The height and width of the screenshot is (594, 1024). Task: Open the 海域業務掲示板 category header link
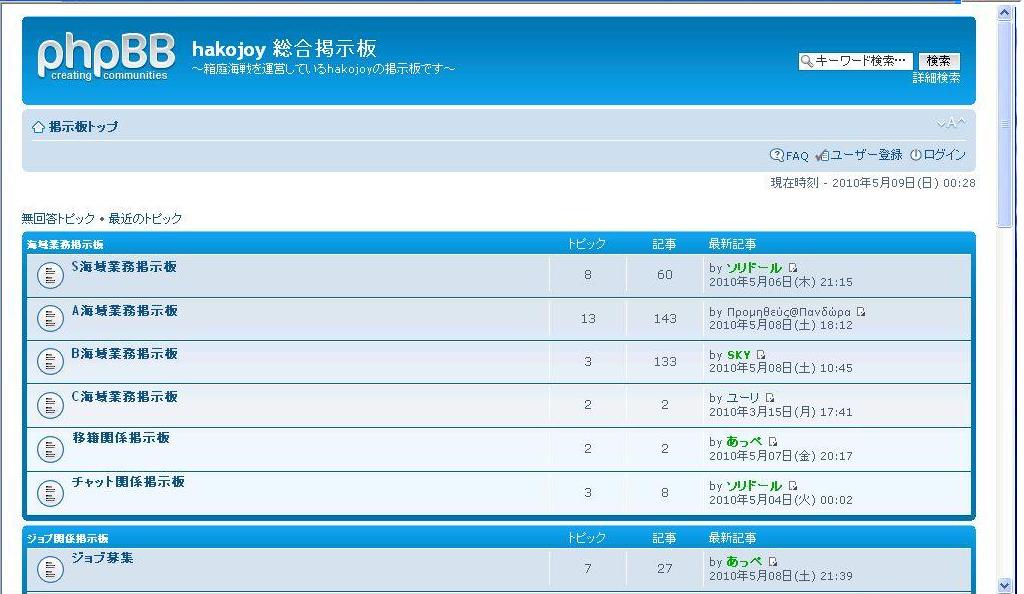(x=65, y=245)
